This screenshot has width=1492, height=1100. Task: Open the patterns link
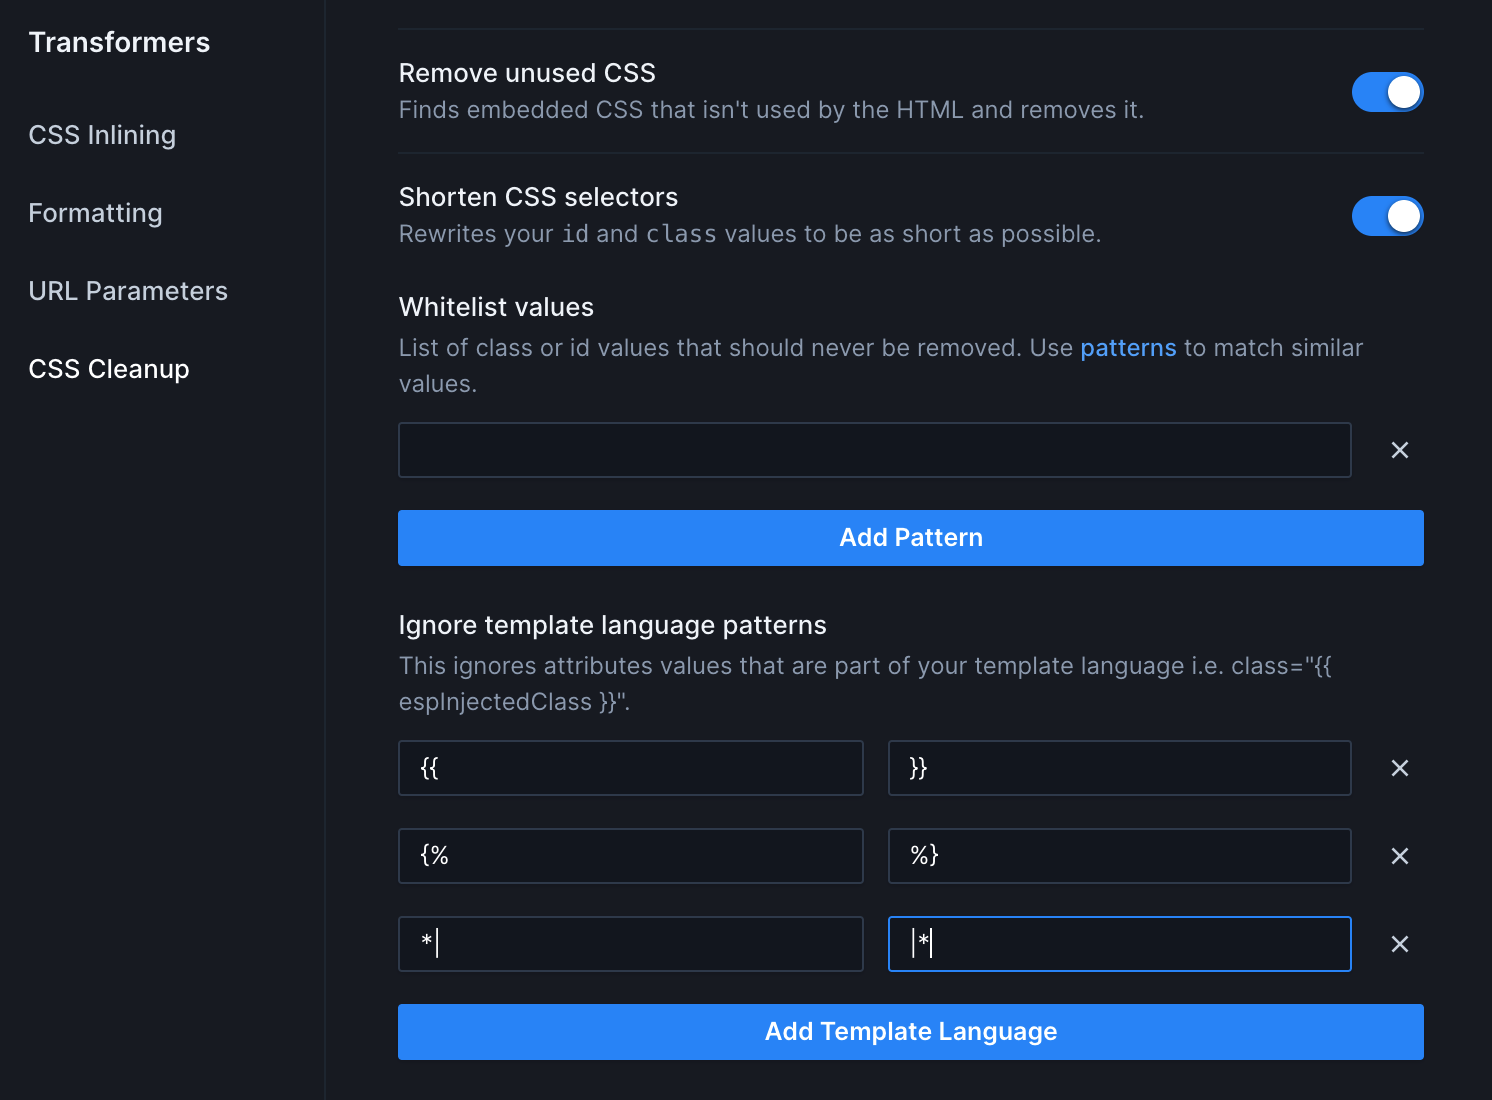1128,348
